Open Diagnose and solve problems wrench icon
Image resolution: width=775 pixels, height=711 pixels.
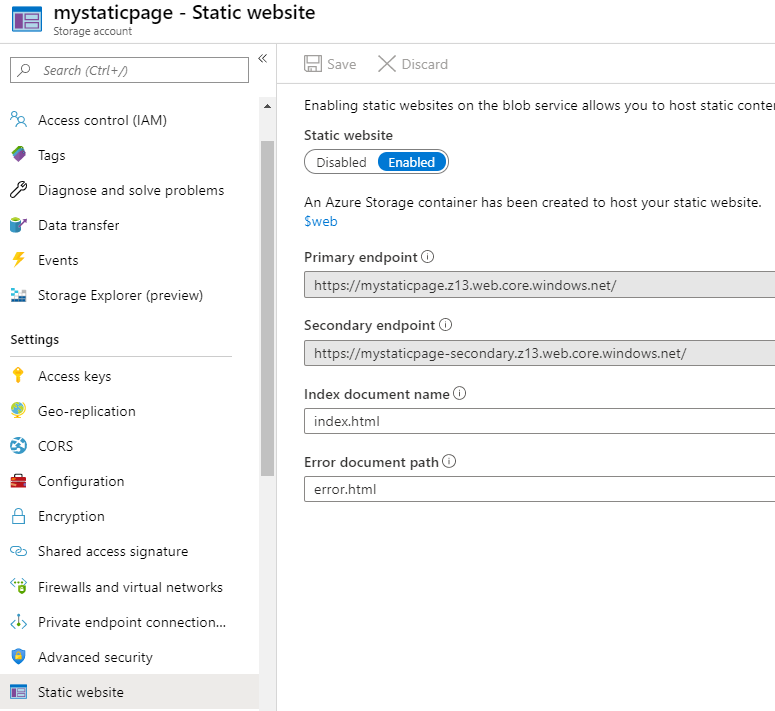pyautogui.click(x=18, y=190)
